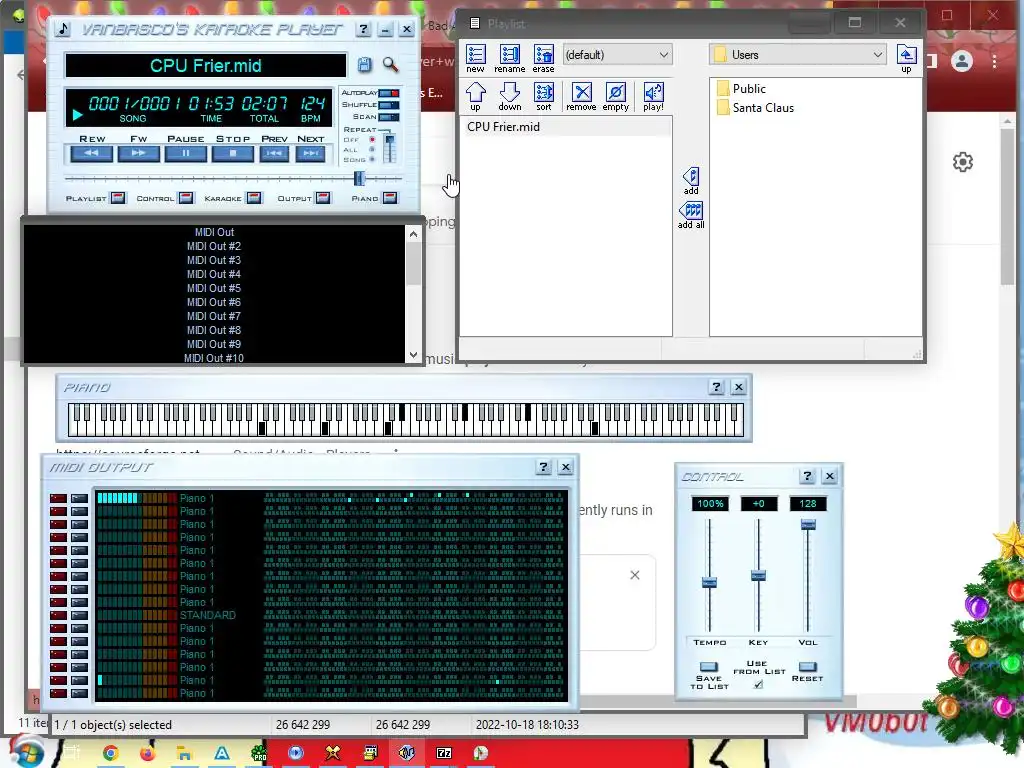Select MIDI Out #9 device
The height and width of the screenshot is (768, 1024).
pyautogui.click(x=214, y=344)
